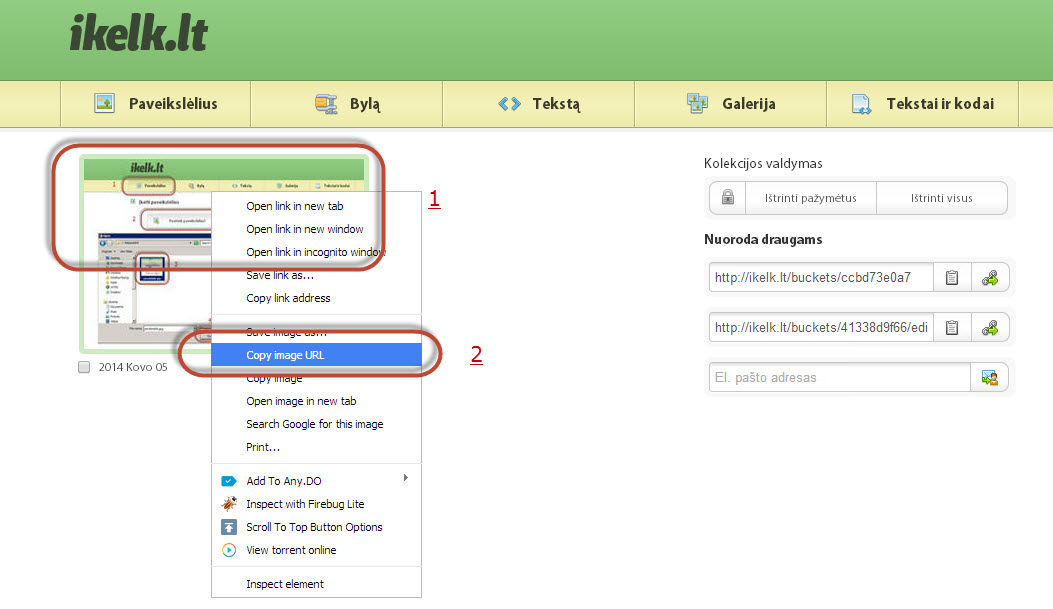Open the Tekstą tab
1053x609 pixels.
tap(539, 103)
